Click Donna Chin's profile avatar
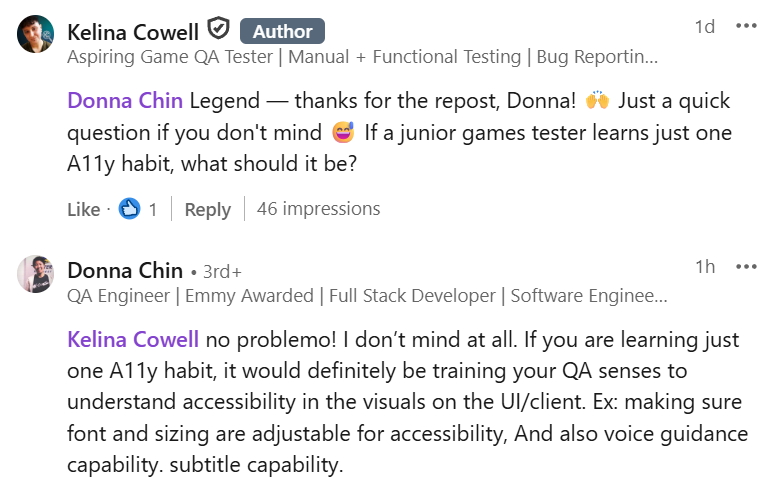Viewport: 782px width, 496px height. click(35, 273)
